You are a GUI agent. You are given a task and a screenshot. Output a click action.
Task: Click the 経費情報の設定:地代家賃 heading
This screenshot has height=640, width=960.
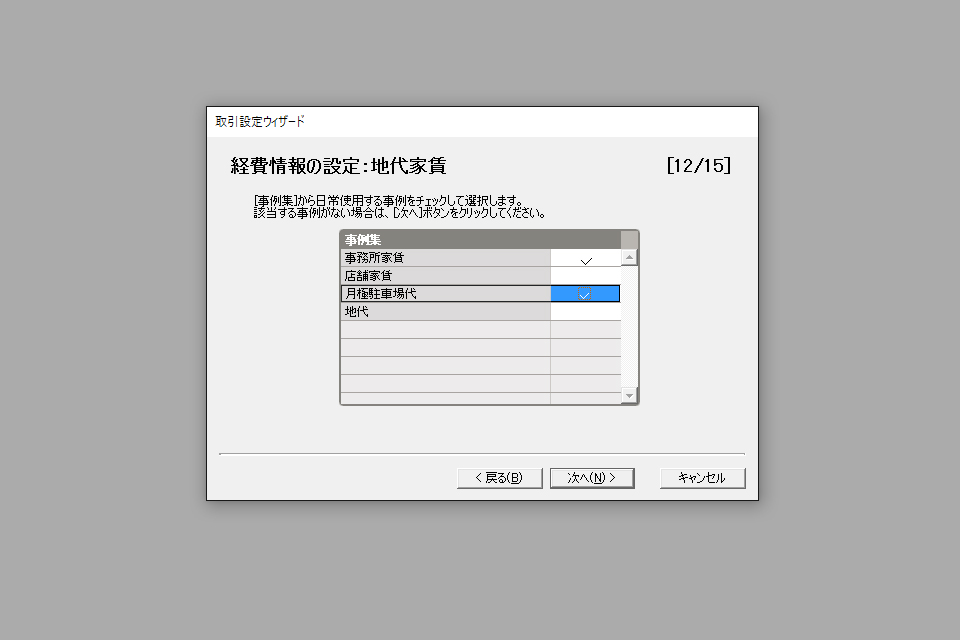(338, 166)
